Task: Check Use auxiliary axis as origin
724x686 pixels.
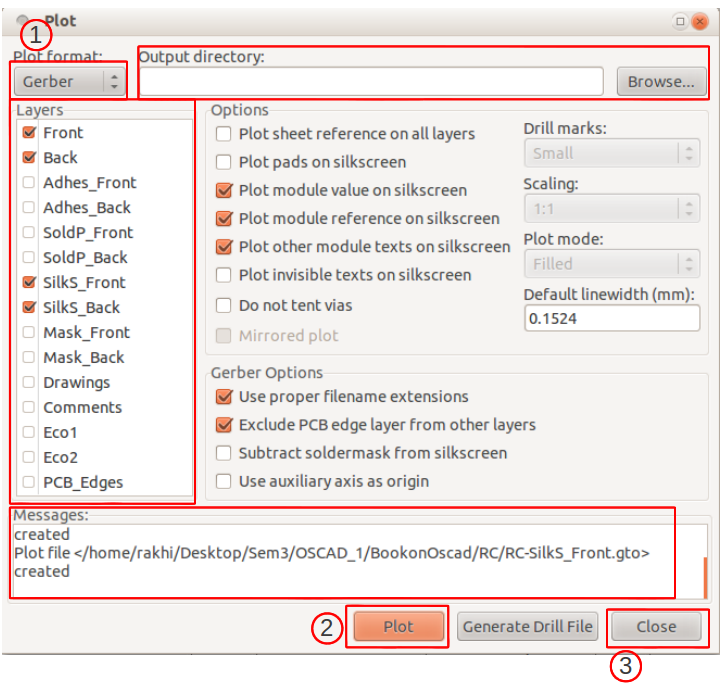Action: click(x=224, y=481)
